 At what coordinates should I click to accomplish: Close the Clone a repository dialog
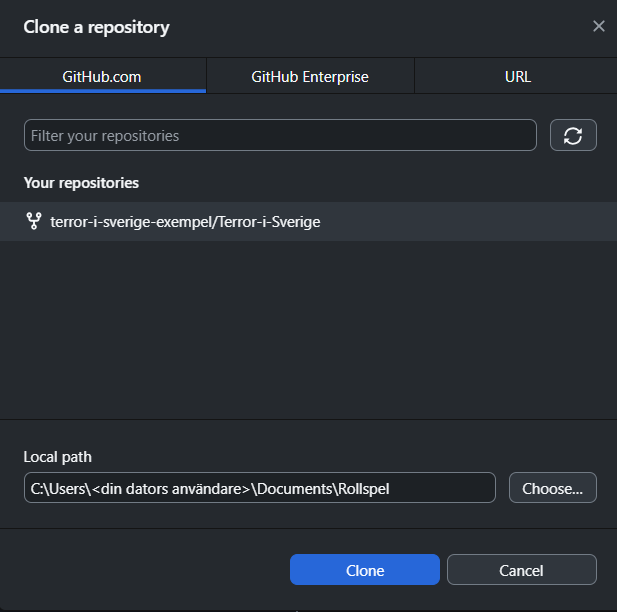[599, 26]
